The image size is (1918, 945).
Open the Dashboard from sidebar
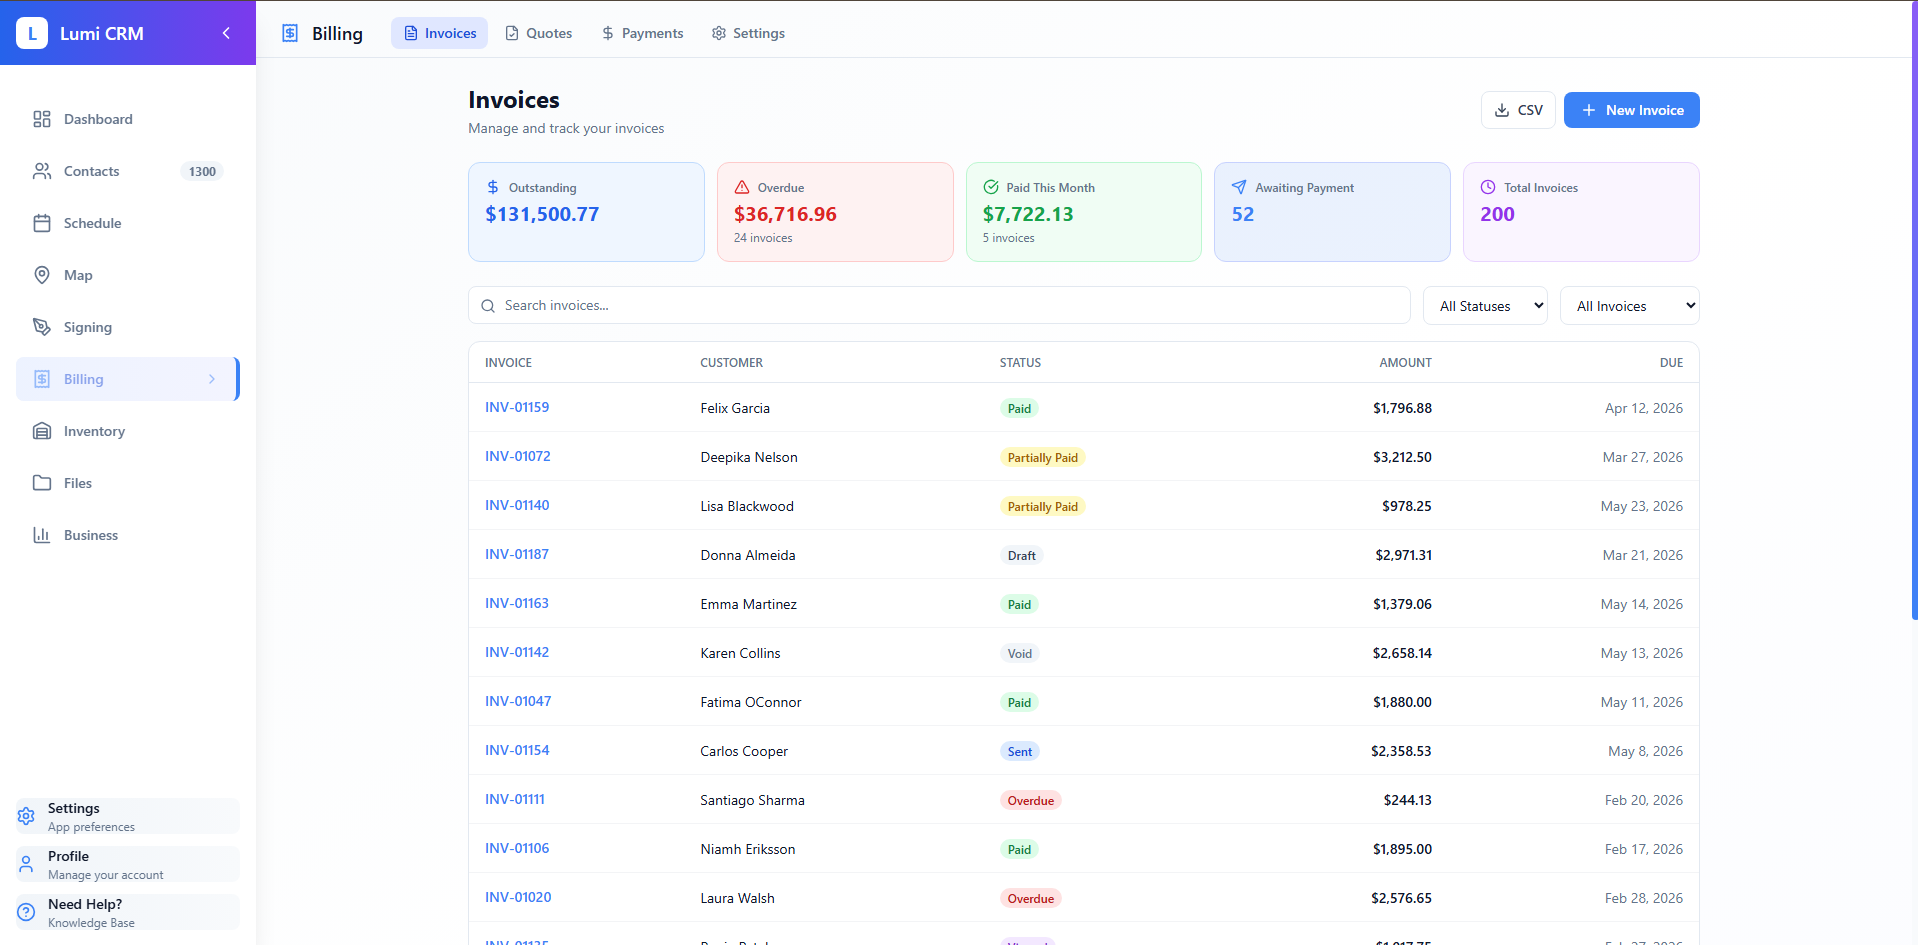42,119
